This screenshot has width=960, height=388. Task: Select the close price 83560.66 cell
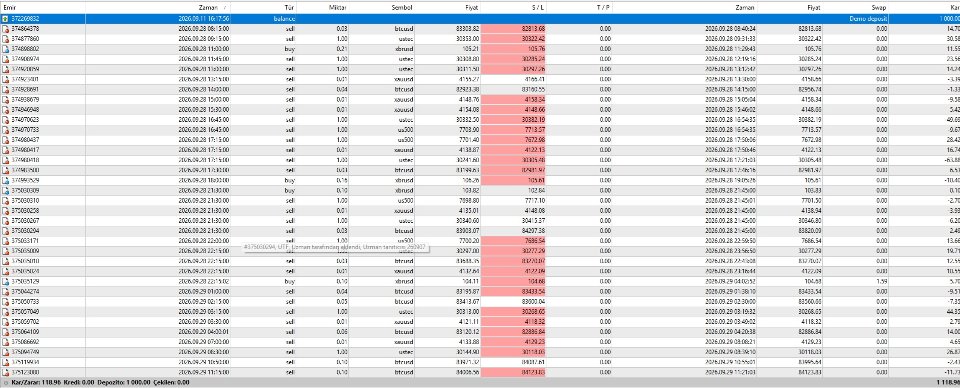[x=810, y=302]
